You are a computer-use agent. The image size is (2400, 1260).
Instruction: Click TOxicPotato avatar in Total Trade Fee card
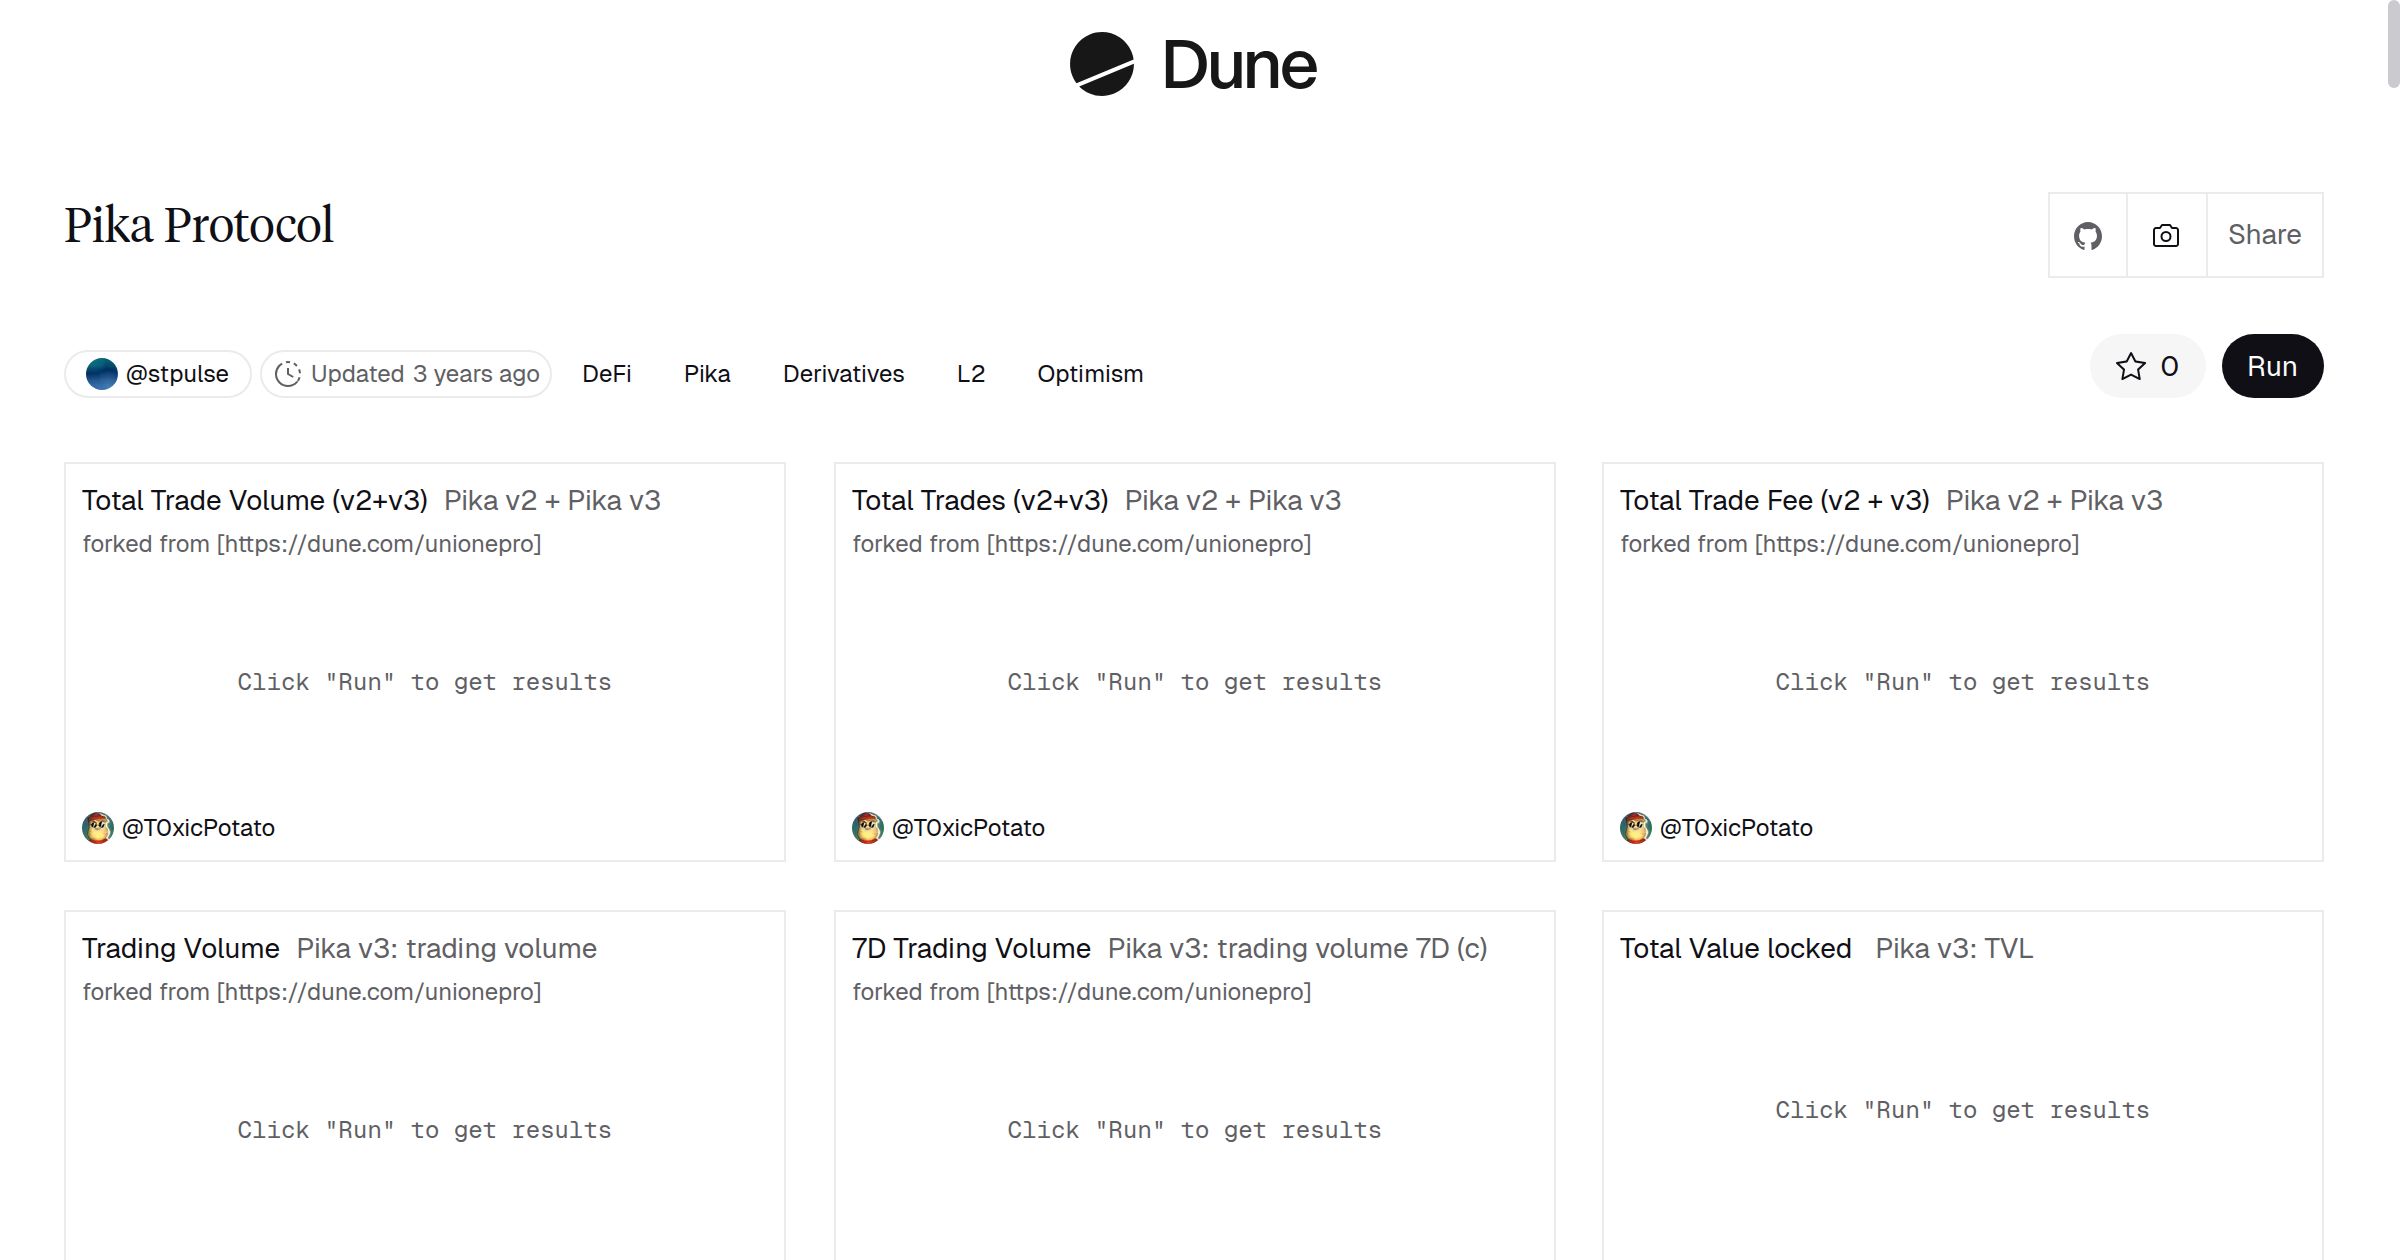(x=1635, y=828)
